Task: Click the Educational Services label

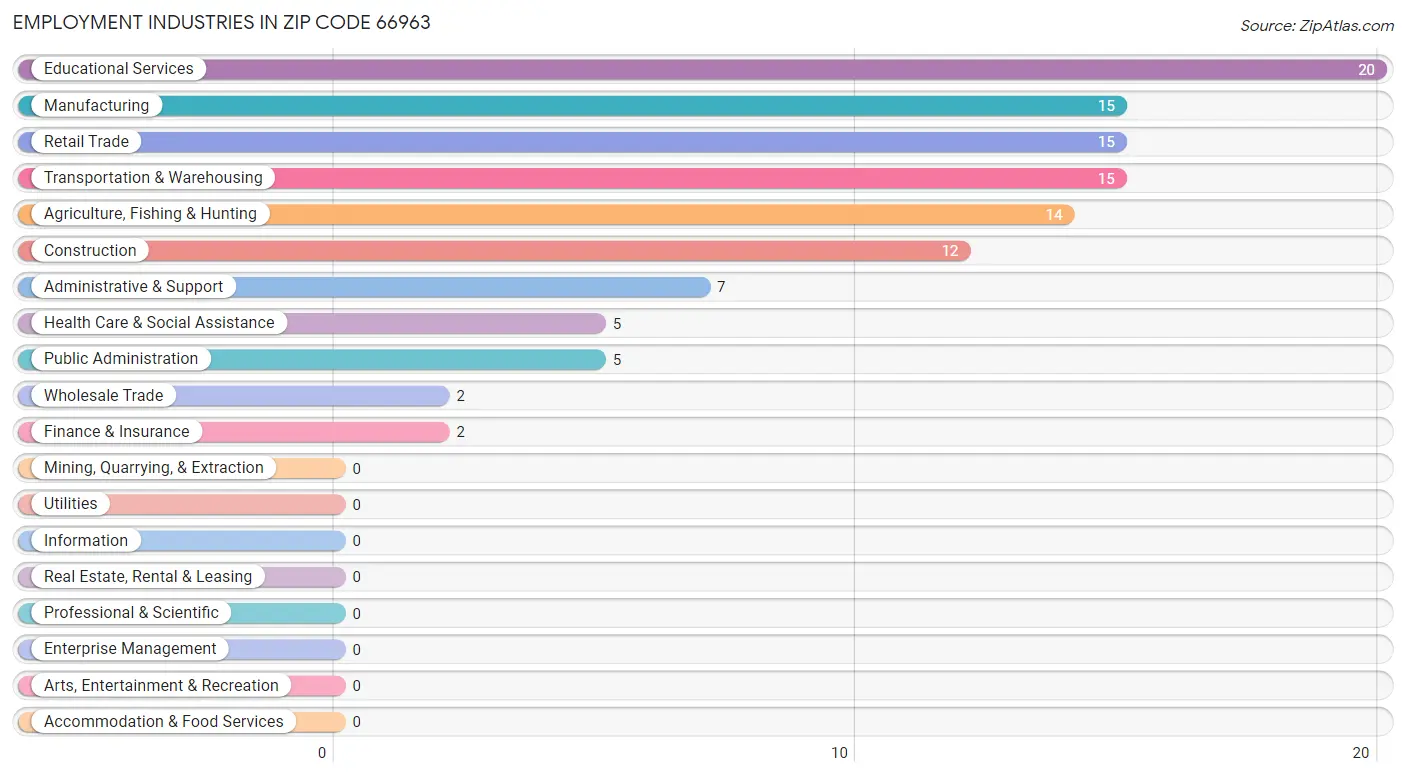Action: tap(118, 69)
